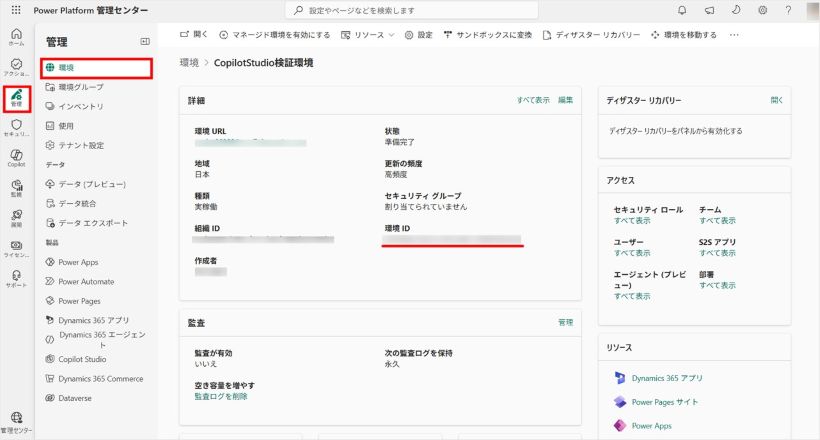Open 設定 in the command bar
The width and height of the screenshot is (820, 440).
(418, 35)
